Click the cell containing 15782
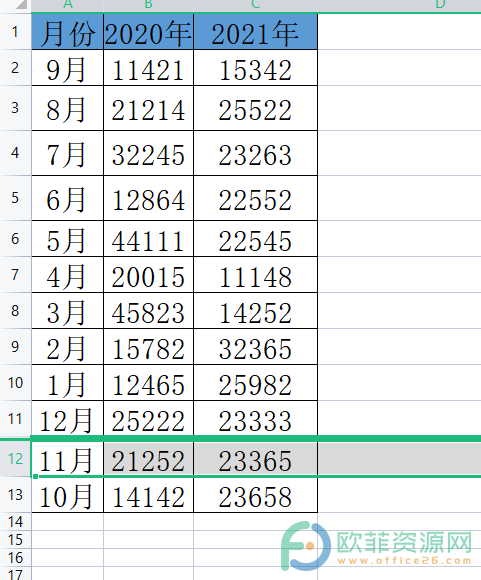The width and height of the screenshot is (481, 580). coord(148,347)
